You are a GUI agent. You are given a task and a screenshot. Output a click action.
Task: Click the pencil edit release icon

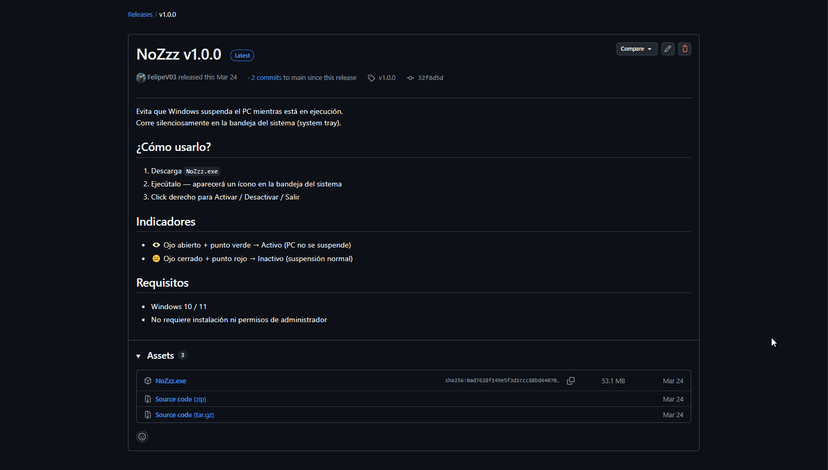667,49
